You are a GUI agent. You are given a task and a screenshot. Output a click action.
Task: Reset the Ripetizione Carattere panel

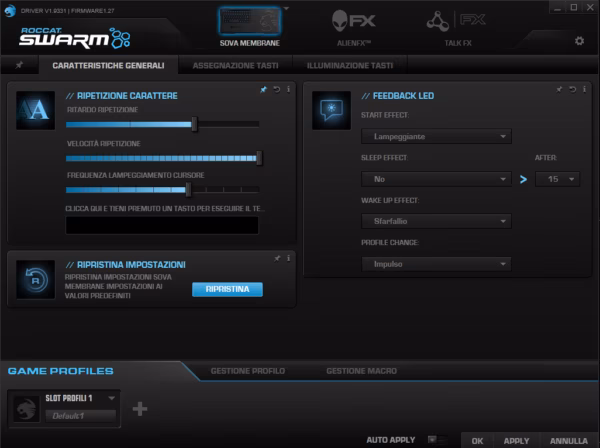point(277,90)
